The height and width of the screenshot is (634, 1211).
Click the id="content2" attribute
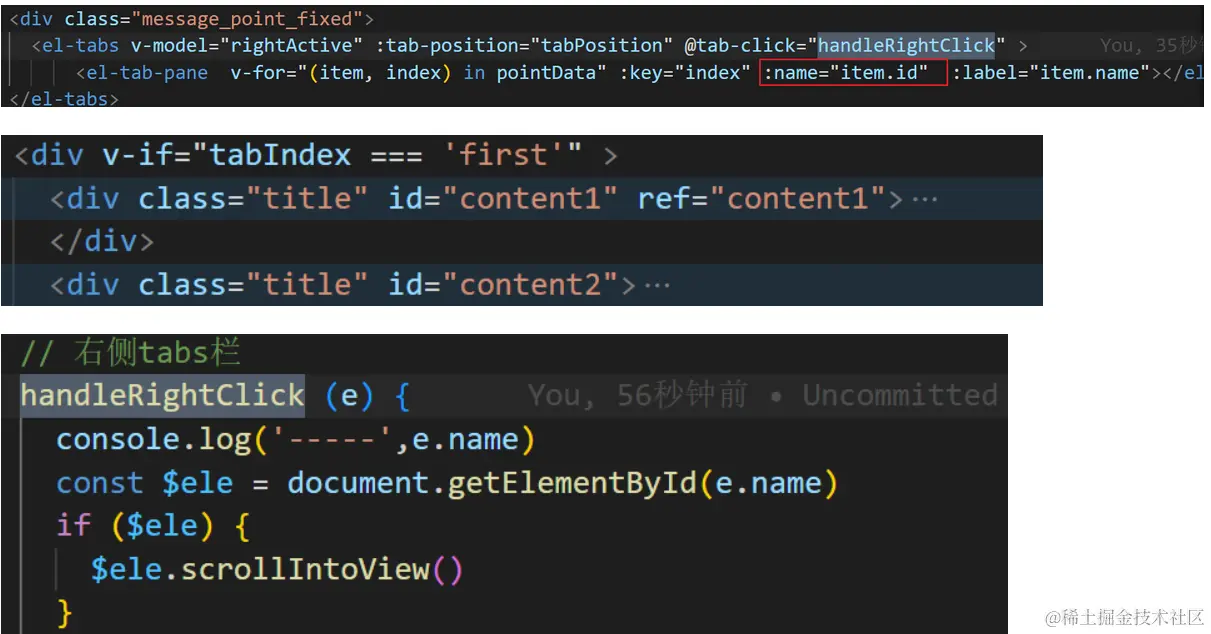503,285
